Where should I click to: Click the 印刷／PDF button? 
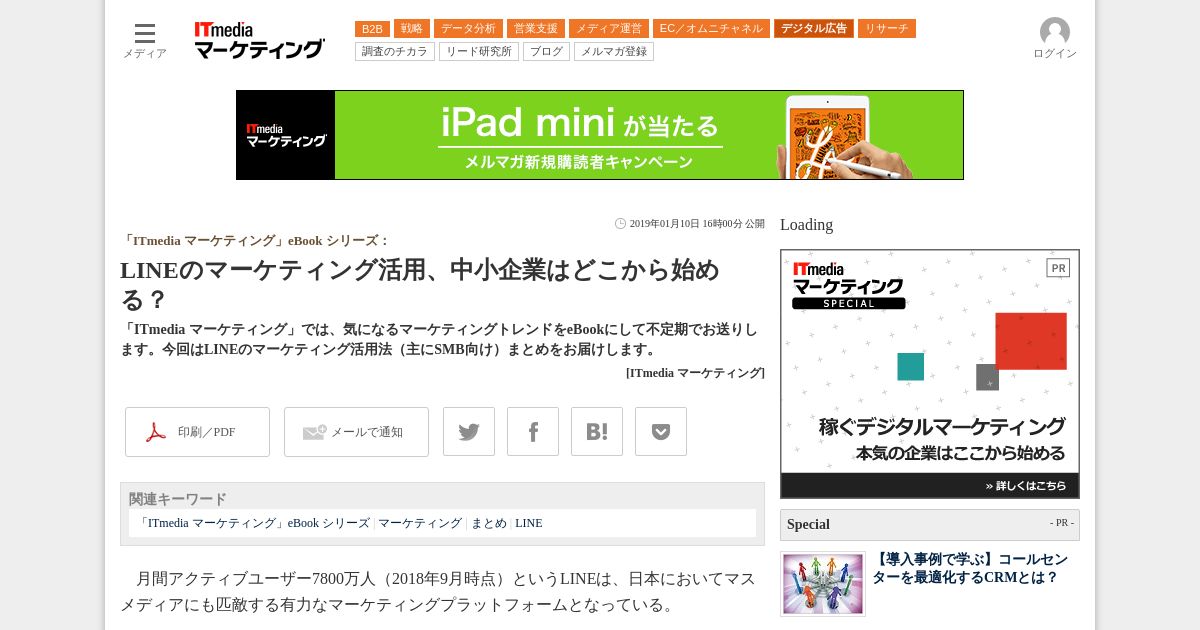[197, 432]
